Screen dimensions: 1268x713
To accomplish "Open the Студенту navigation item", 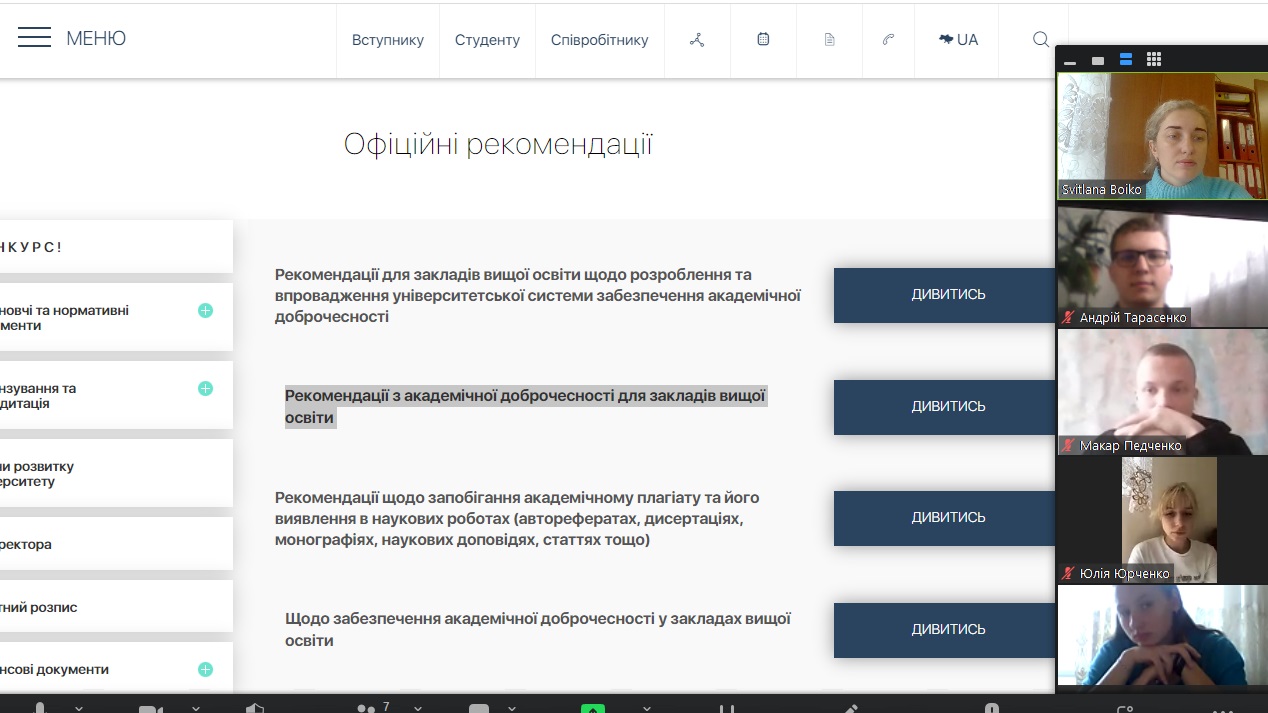I will pyautogui.click(x=487, y=40).
